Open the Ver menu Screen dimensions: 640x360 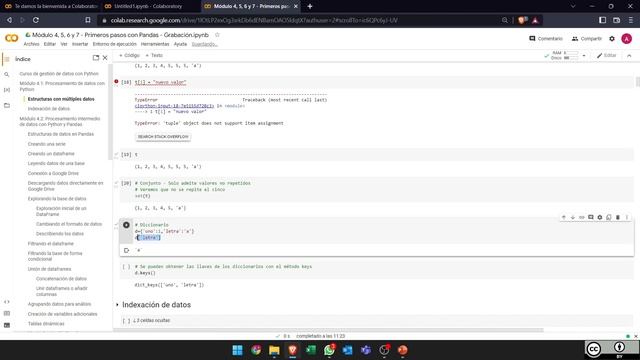click(x=64, y=44)
